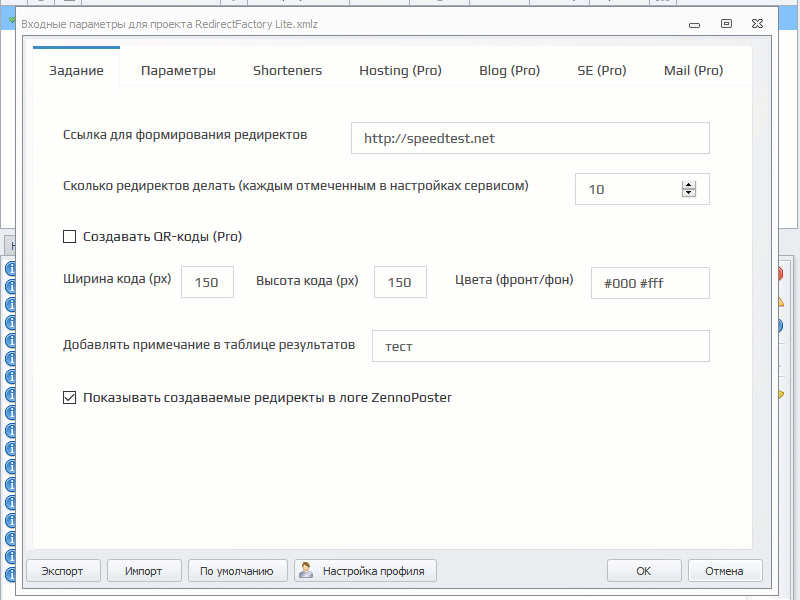The width and height of the screenshot is (800, 600).
Task: Disable showing redirects in ZennoPoster log
Action: point(69,397)
